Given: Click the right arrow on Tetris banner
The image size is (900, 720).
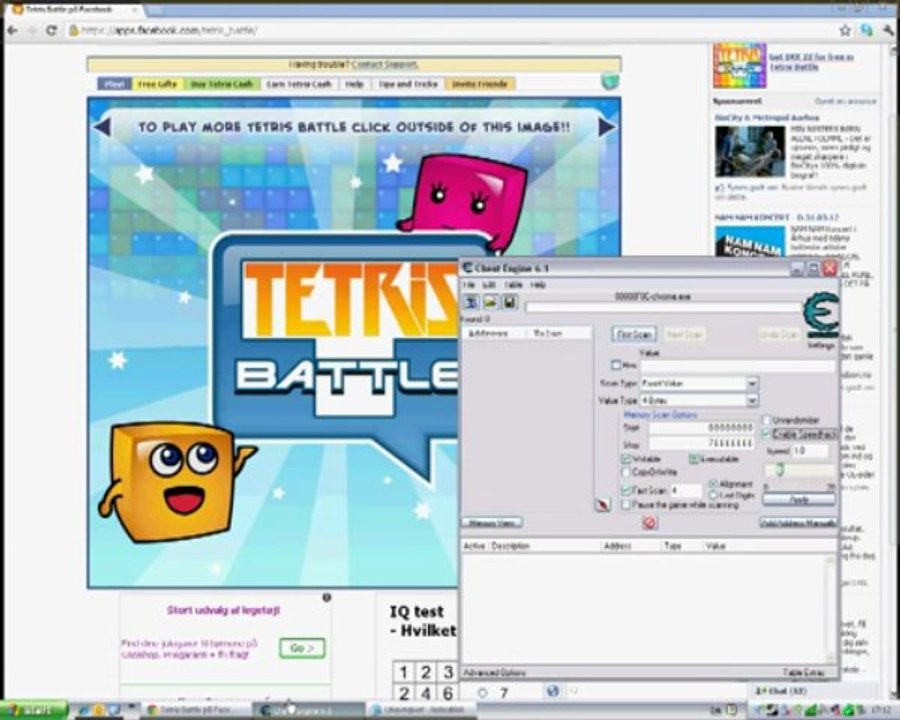Looking at the screenshot, I should tap(606, 127).
